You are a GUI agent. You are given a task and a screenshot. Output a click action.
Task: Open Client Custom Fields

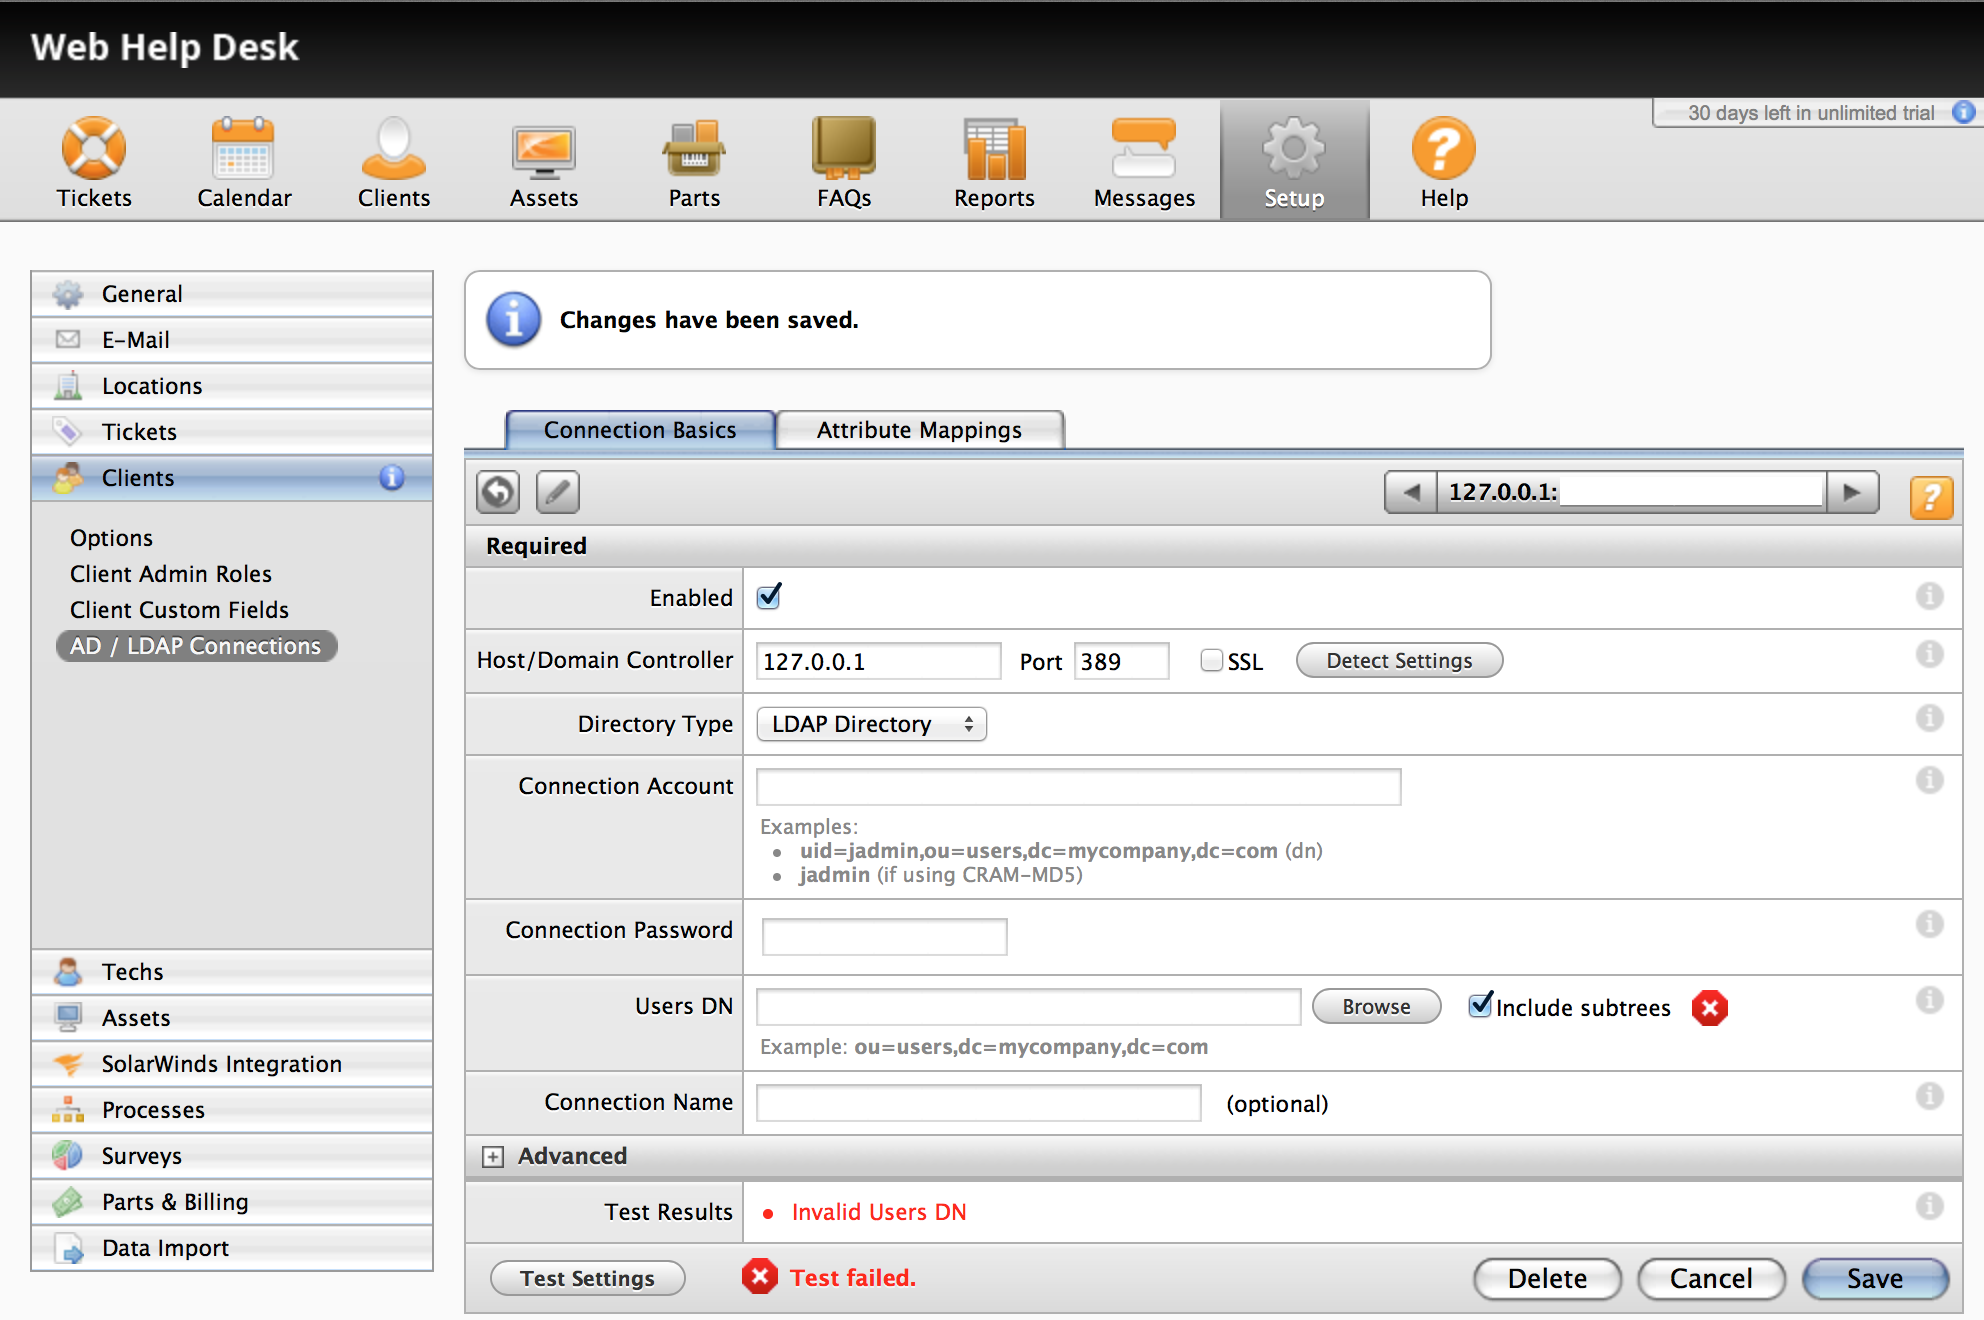click(x=179, y=610)
